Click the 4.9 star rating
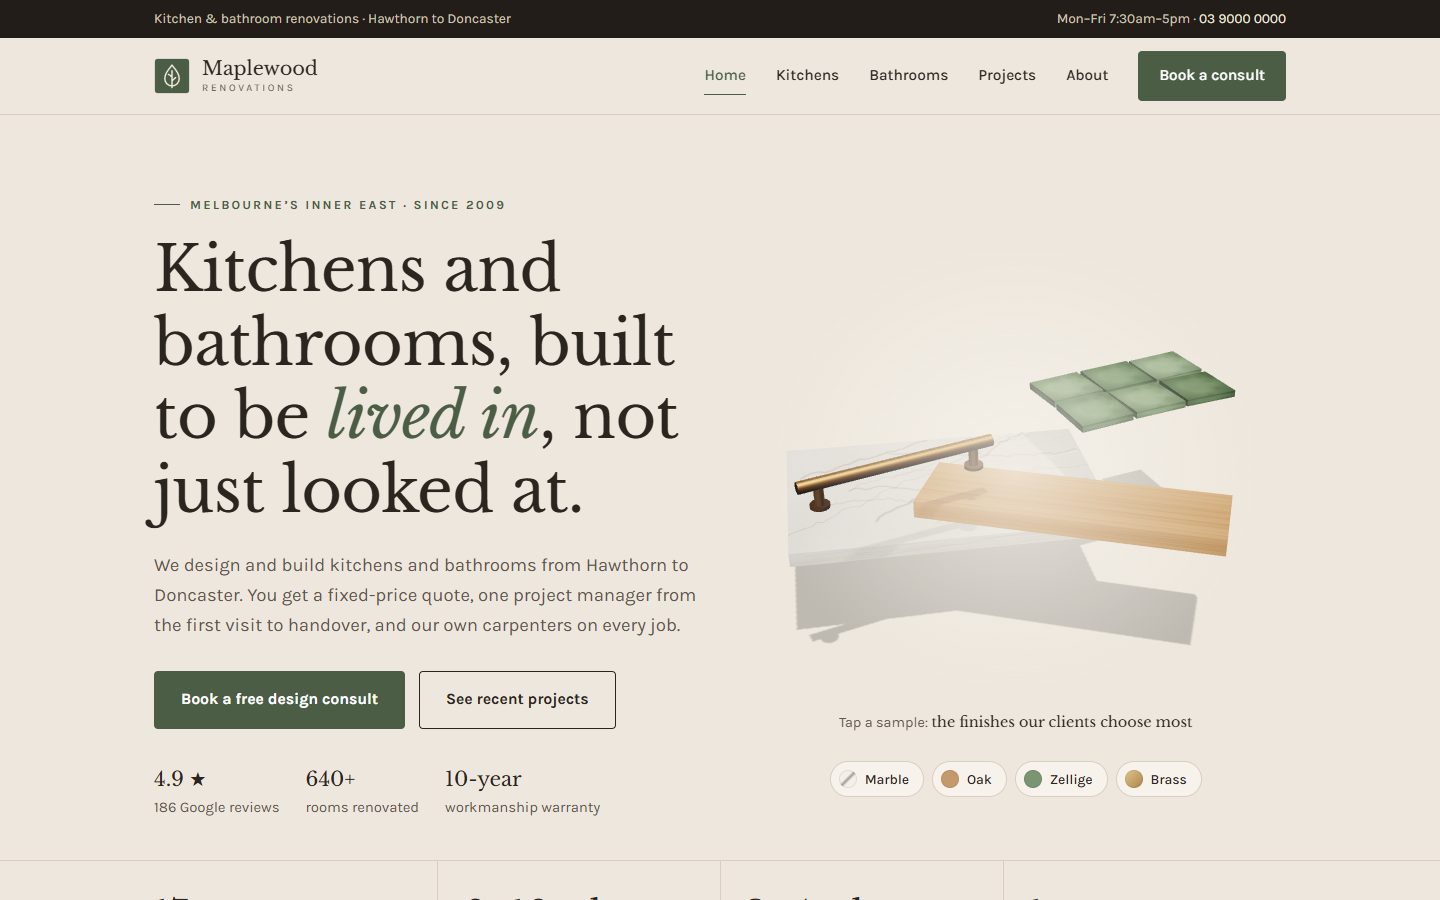 (x=180, y=778)
